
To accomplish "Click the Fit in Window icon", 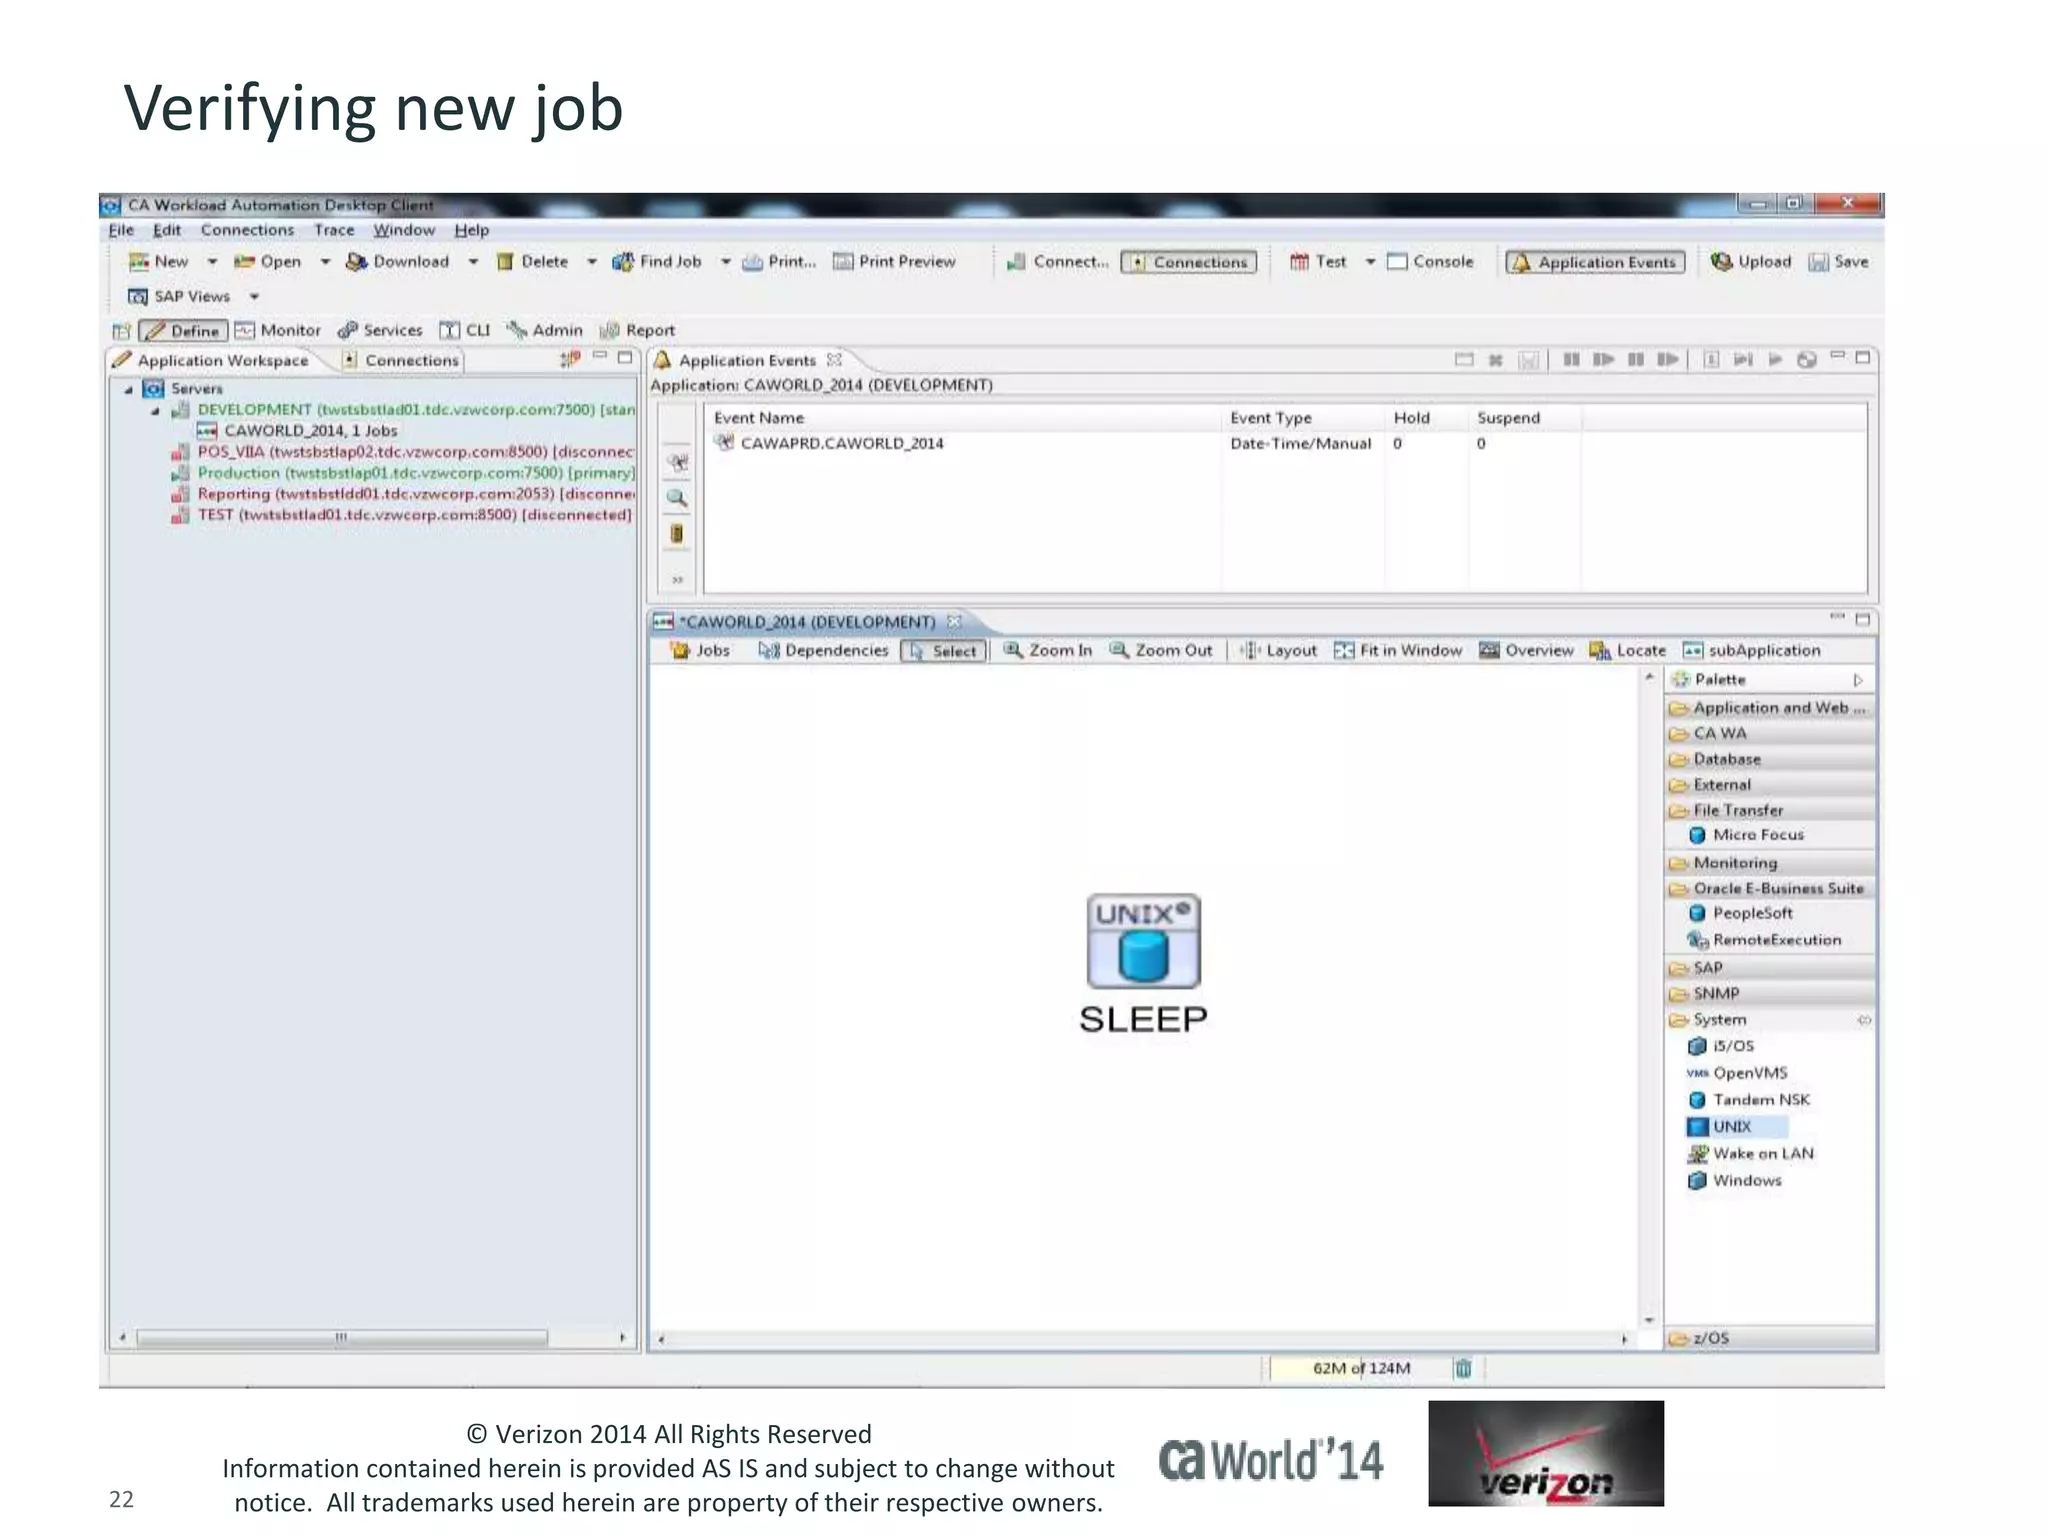I will [1344, 651].
